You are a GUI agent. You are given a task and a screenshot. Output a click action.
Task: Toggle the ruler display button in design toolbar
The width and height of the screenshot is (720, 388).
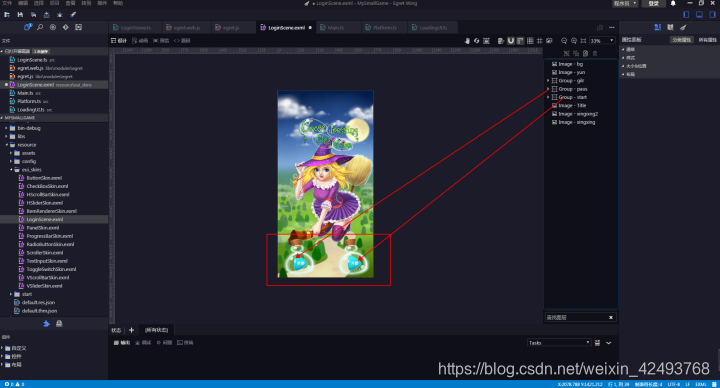(520, 41)
